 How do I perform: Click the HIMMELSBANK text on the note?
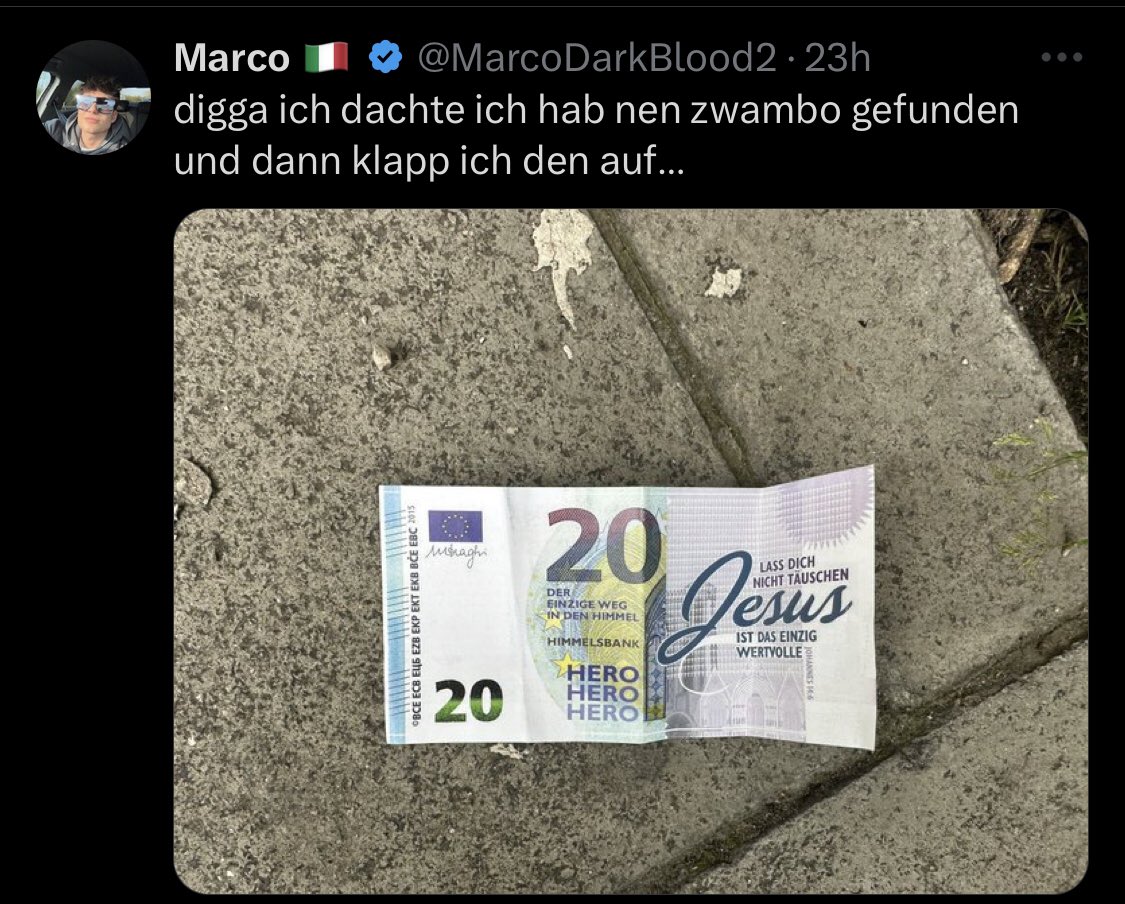coord(593,643)
